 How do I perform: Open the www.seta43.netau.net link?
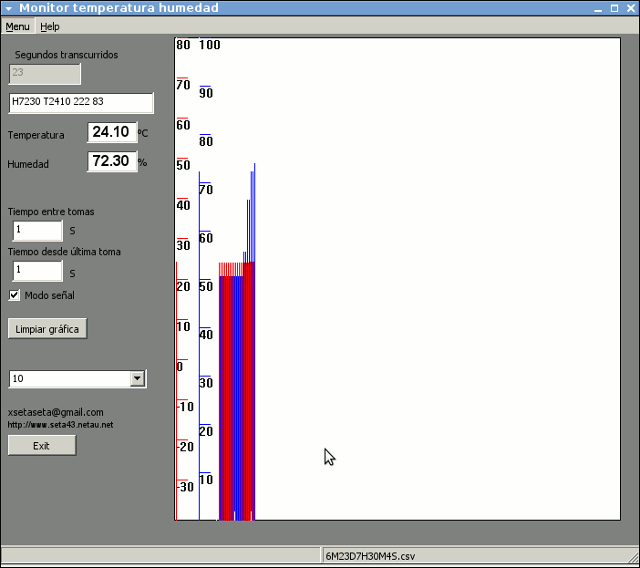click(60, 425)
